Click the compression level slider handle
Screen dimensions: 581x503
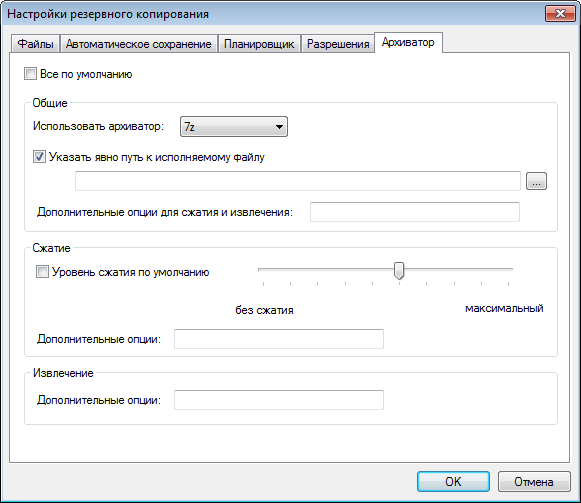click(399, 270)
